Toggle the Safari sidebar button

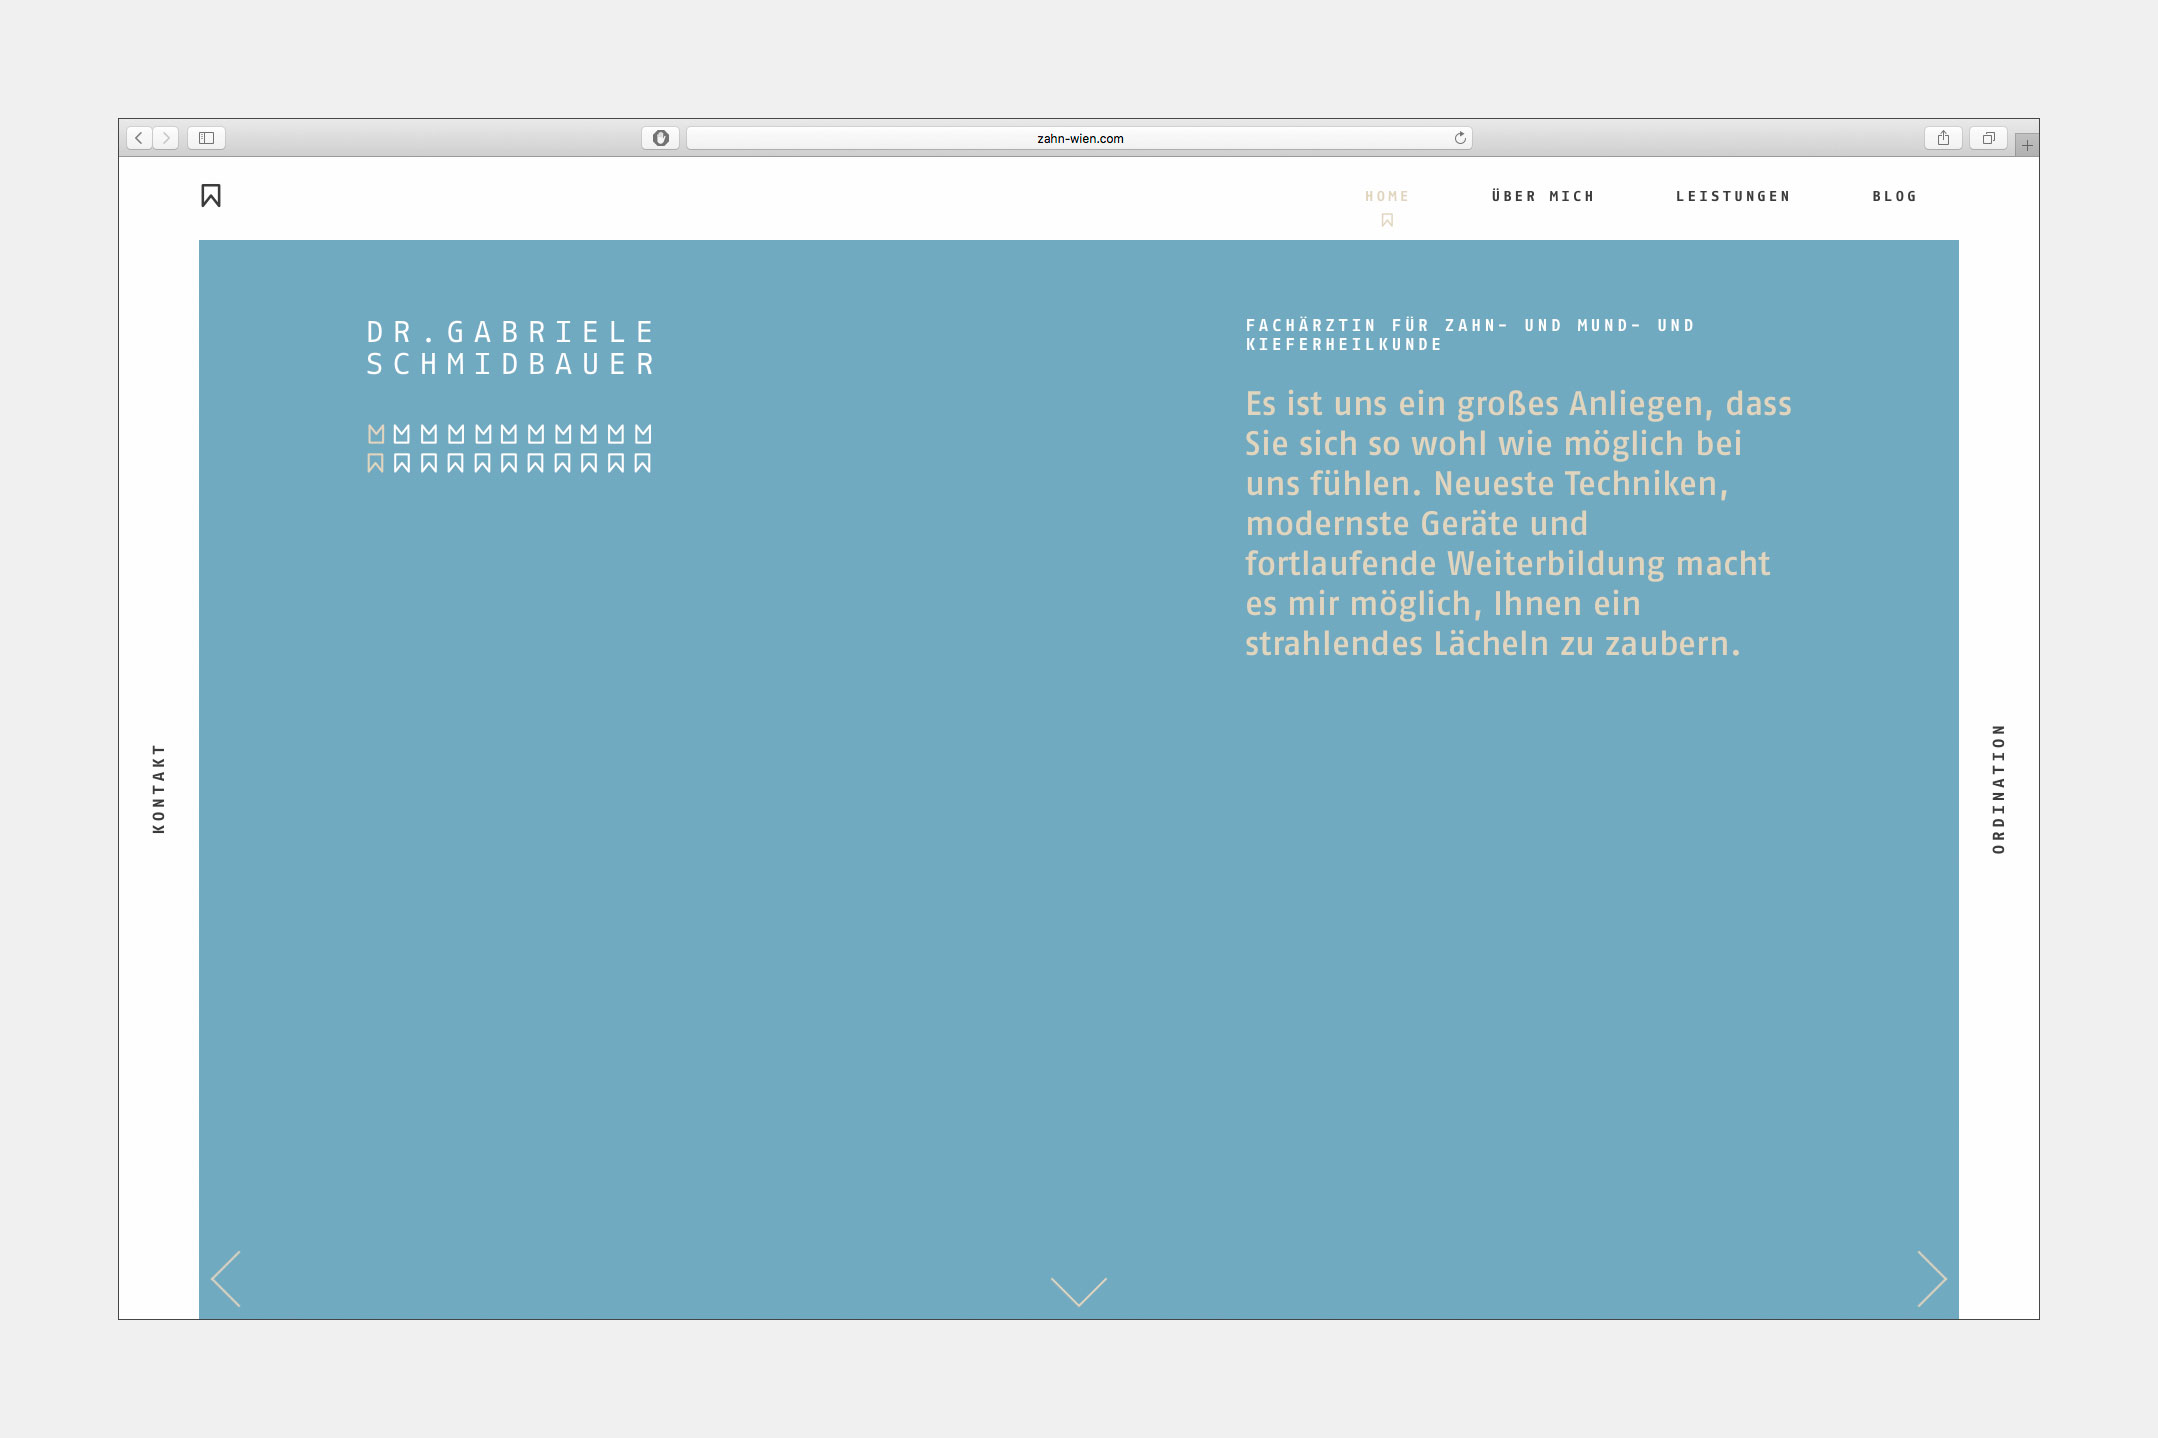pos(206,138)
